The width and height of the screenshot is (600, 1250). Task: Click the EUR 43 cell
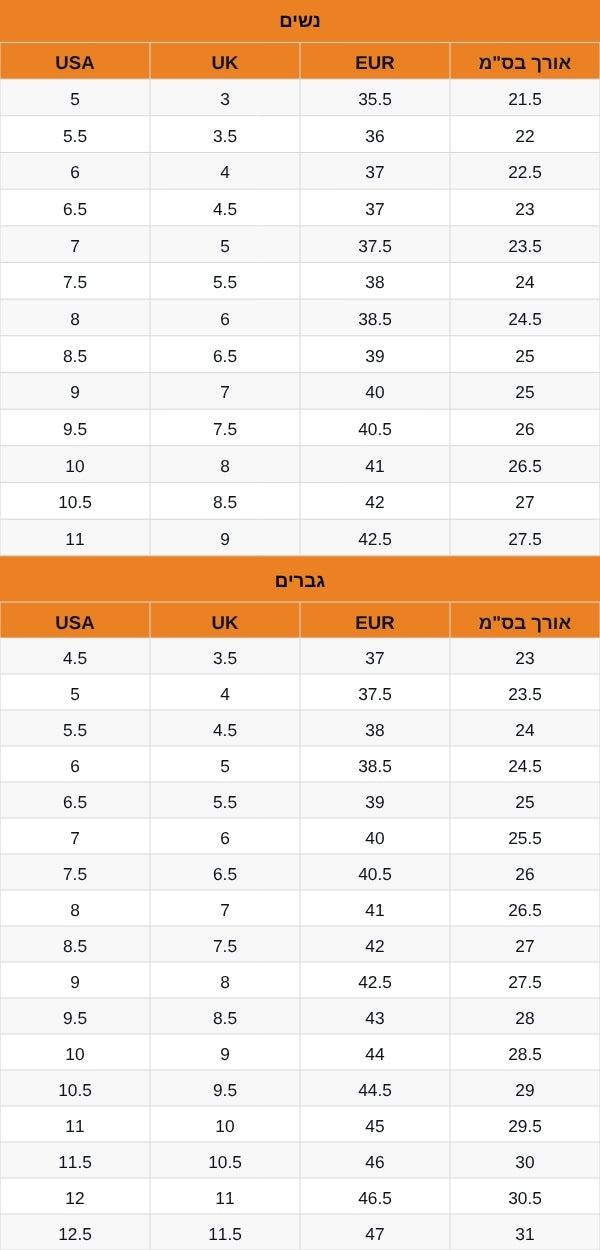click(375, 1018)
